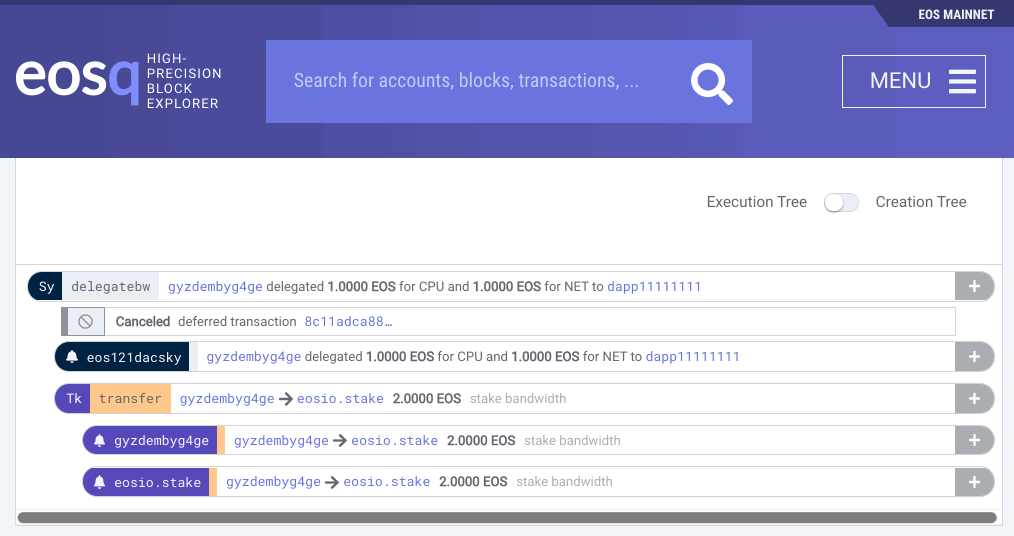Open the MENU button
The width and height of the screenshot is (1014, 536).
(914, 81)
